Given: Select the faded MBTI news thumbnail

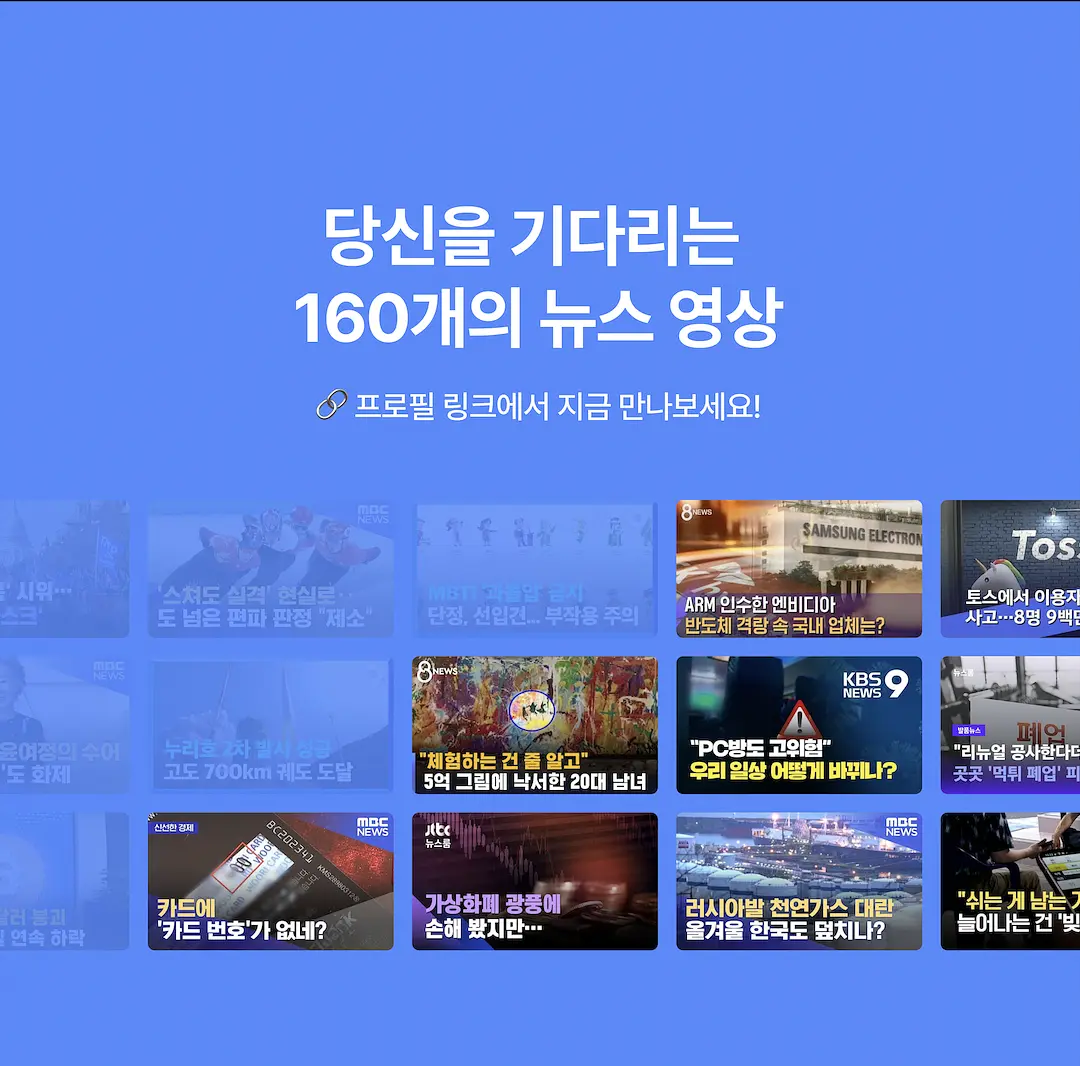Looking at the screenshot, I should click(534, 569).
